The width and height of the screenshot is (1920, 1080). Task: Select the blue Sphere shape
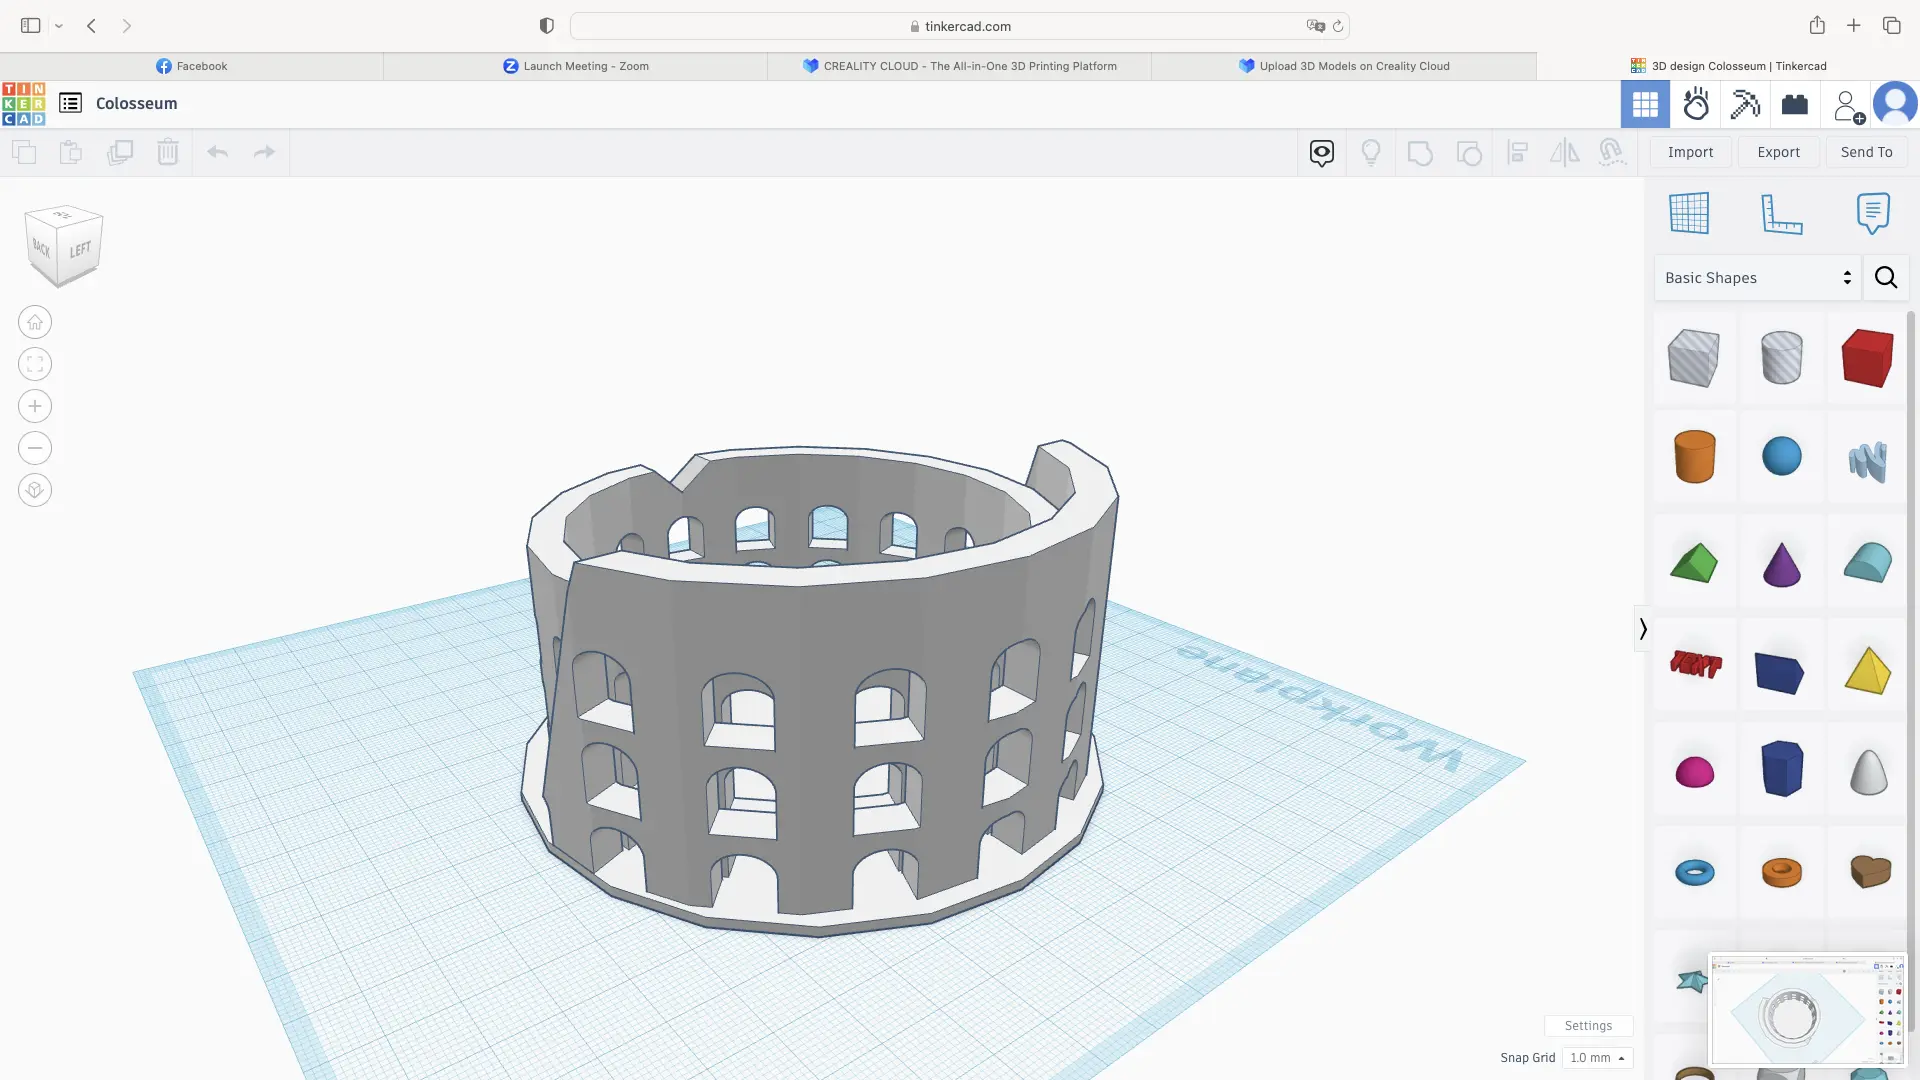click(1781, 456)
